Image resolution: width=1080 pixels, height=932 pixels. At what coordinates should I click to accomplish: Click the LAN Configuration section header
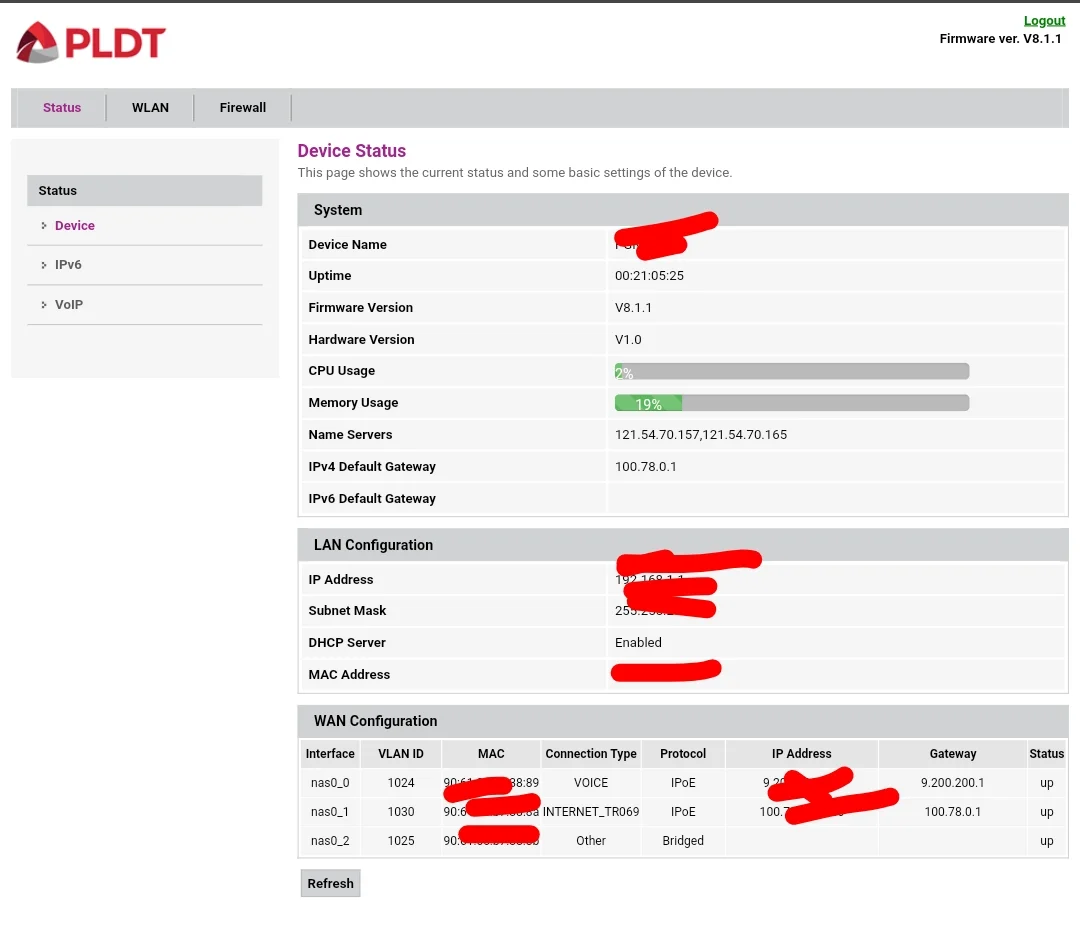click(x=683, y=545)
